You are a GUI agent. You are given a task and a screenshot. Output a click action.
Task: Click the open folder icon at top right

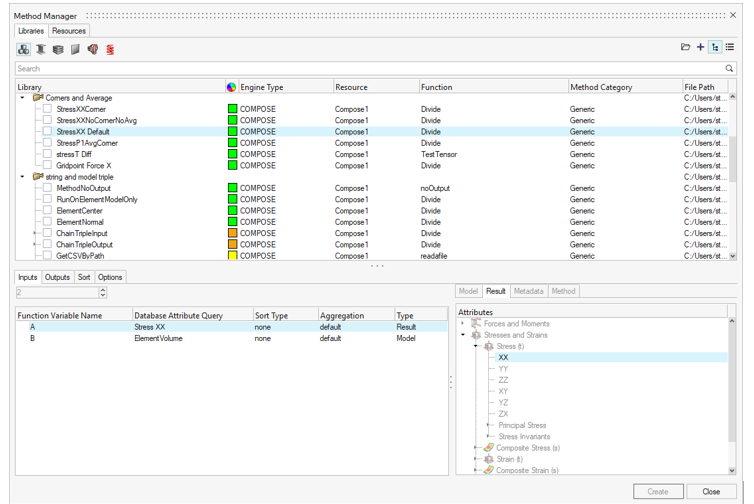pos(685,47)
